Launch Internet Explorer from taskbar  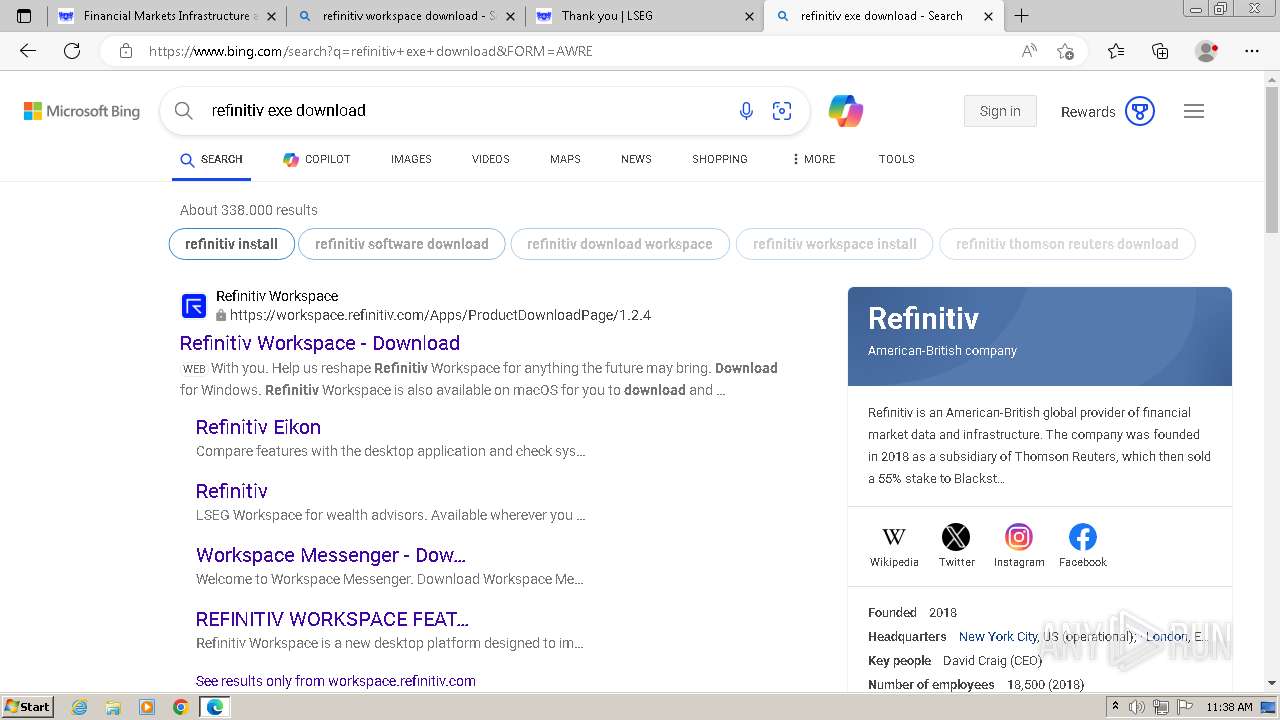point(80,707)
